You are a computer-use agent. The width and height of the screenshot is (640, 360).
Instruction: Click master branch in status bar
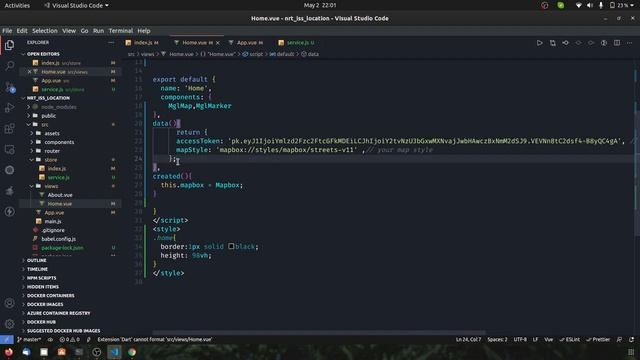29,339
